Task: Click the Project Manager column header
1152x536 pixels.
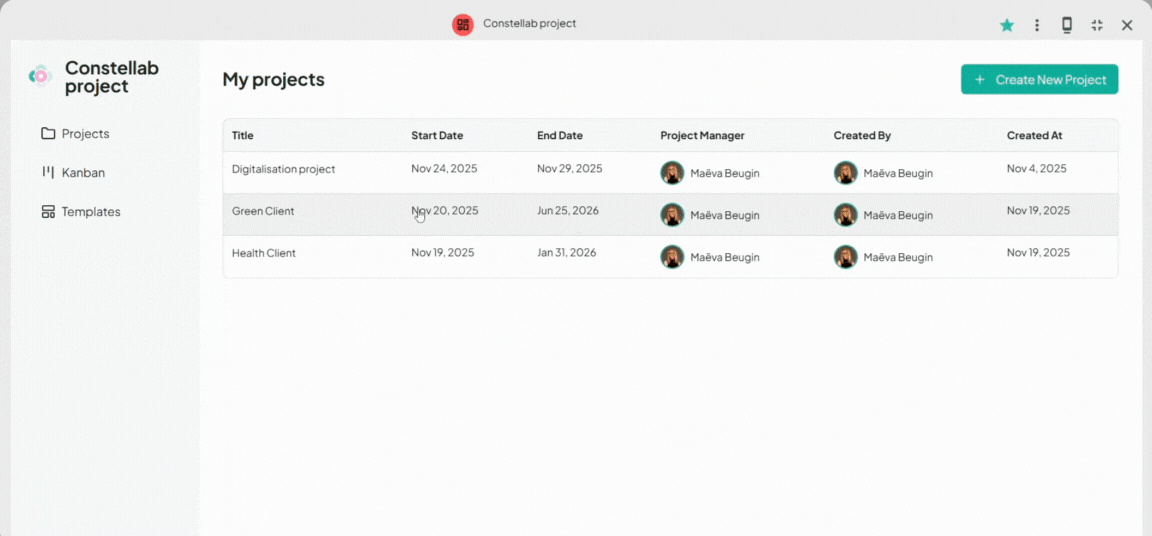Action: click(702, 136)
